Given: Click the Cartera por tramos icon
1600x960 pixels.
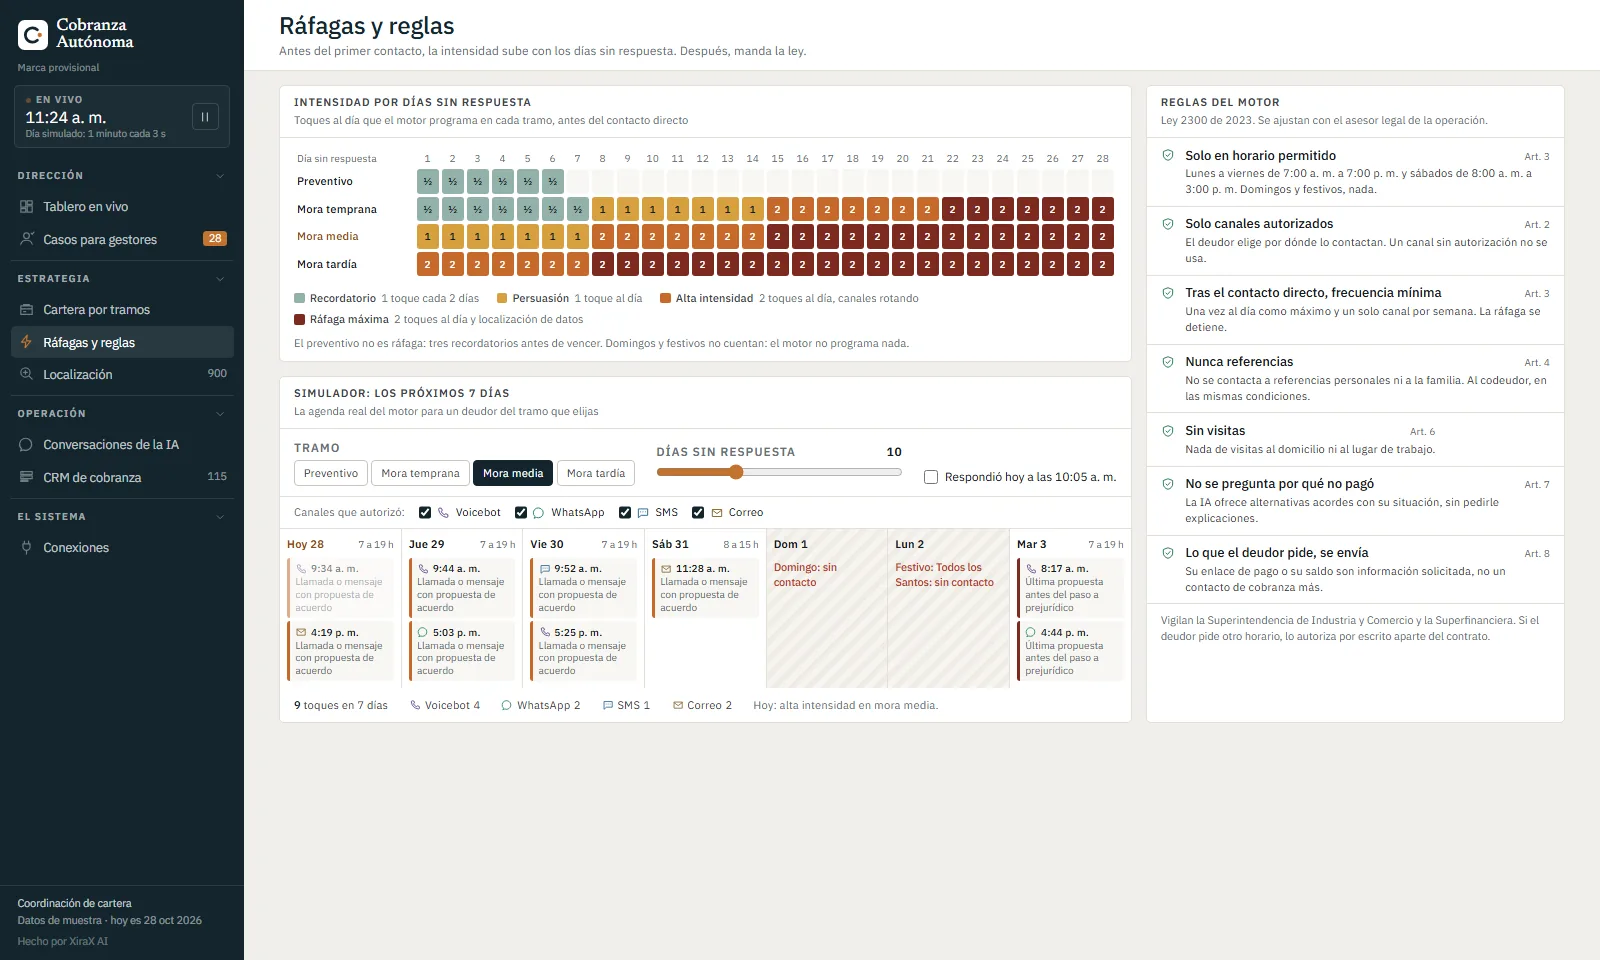Looking at the screenshot, I should [27, 310].
